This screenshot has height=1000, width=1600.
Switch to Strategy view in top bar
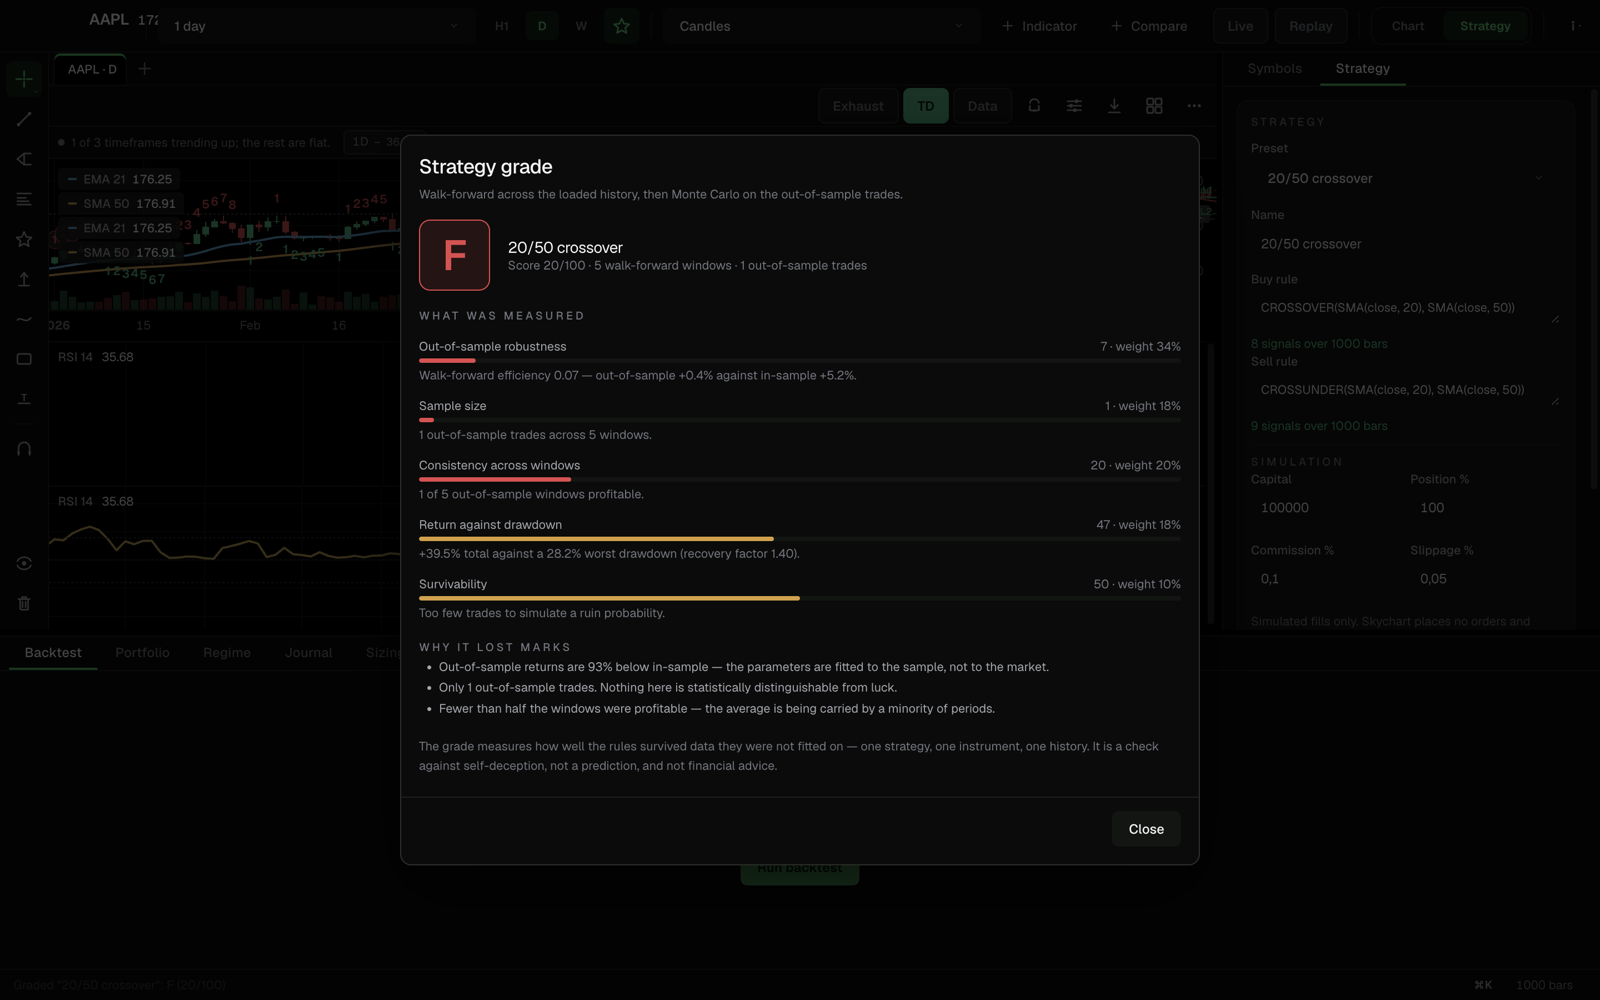tap(1485, 26)
